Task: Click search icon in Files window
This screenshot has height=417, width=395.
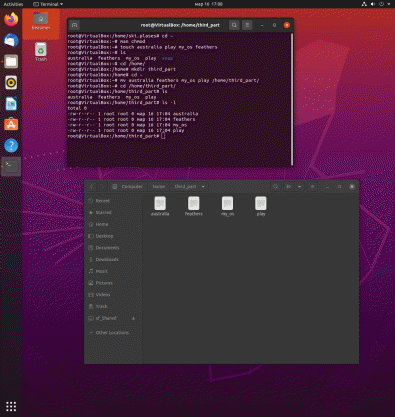Action: point(276,187)
